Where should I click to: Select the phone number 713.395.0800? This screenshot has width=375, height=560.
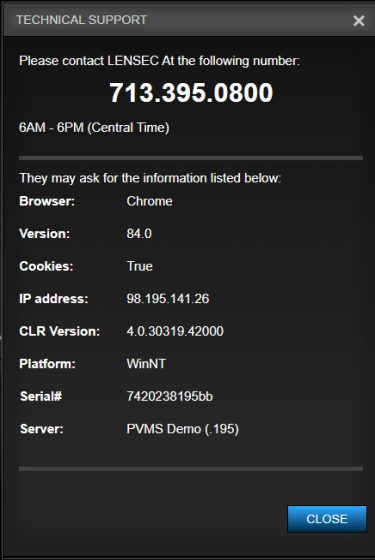(x=191, y=92)
